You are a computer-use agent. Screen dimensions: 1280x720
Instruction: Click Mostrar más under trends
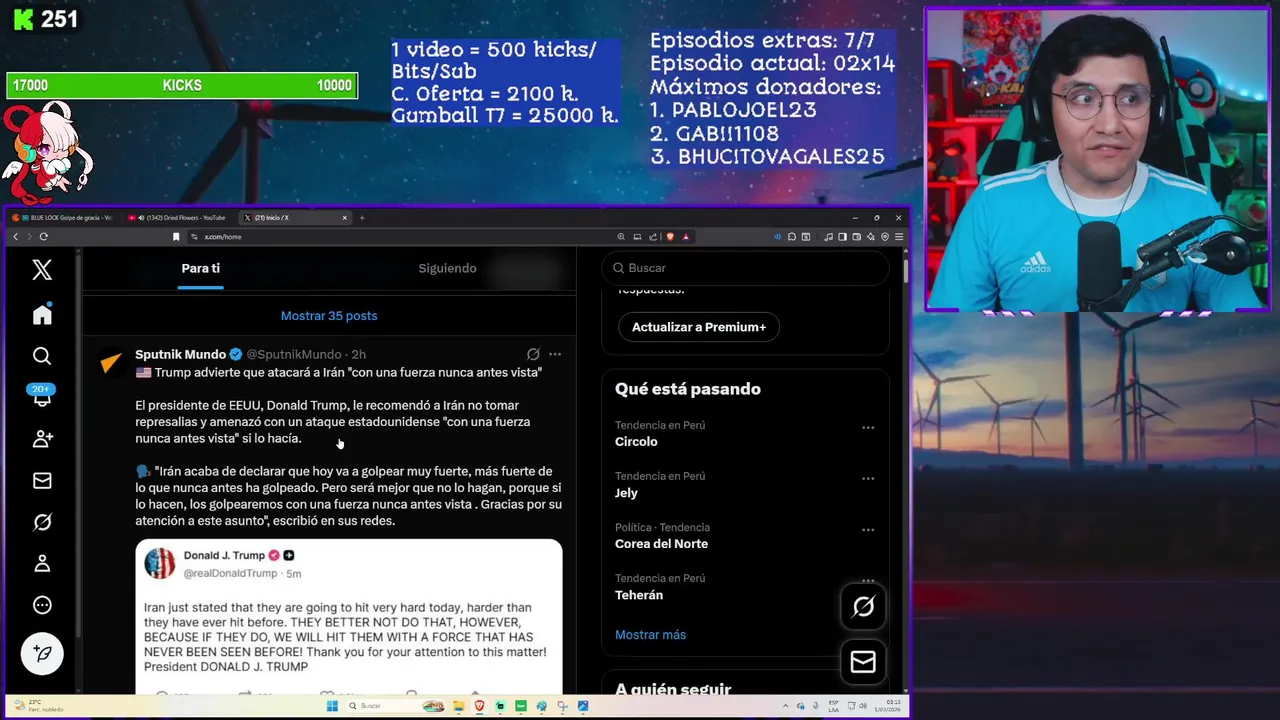(x=650, y=635)
